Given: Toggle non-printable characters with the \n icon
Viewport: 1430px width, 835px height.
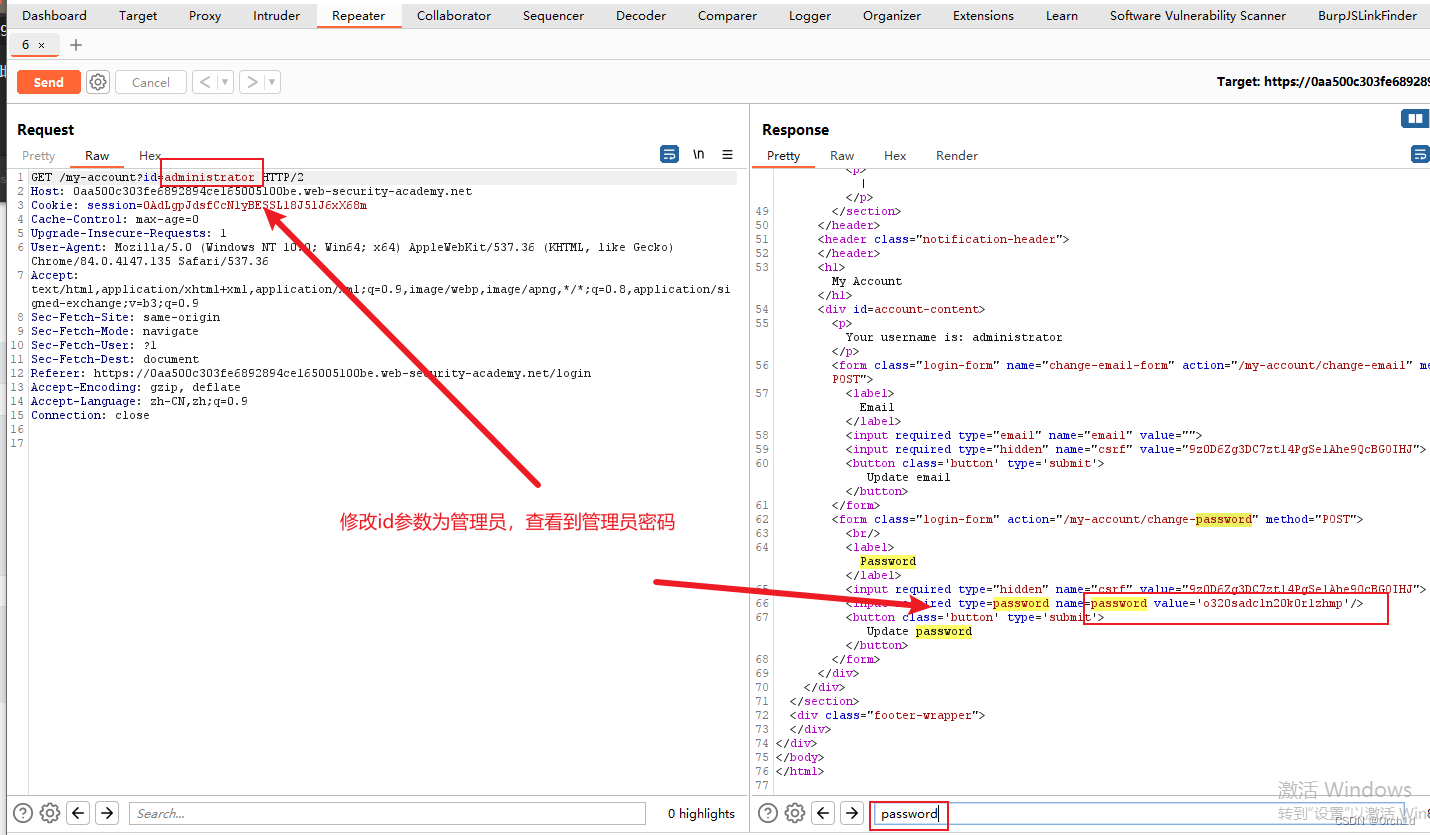Looking at the screenshot, I should click(698, 154).
